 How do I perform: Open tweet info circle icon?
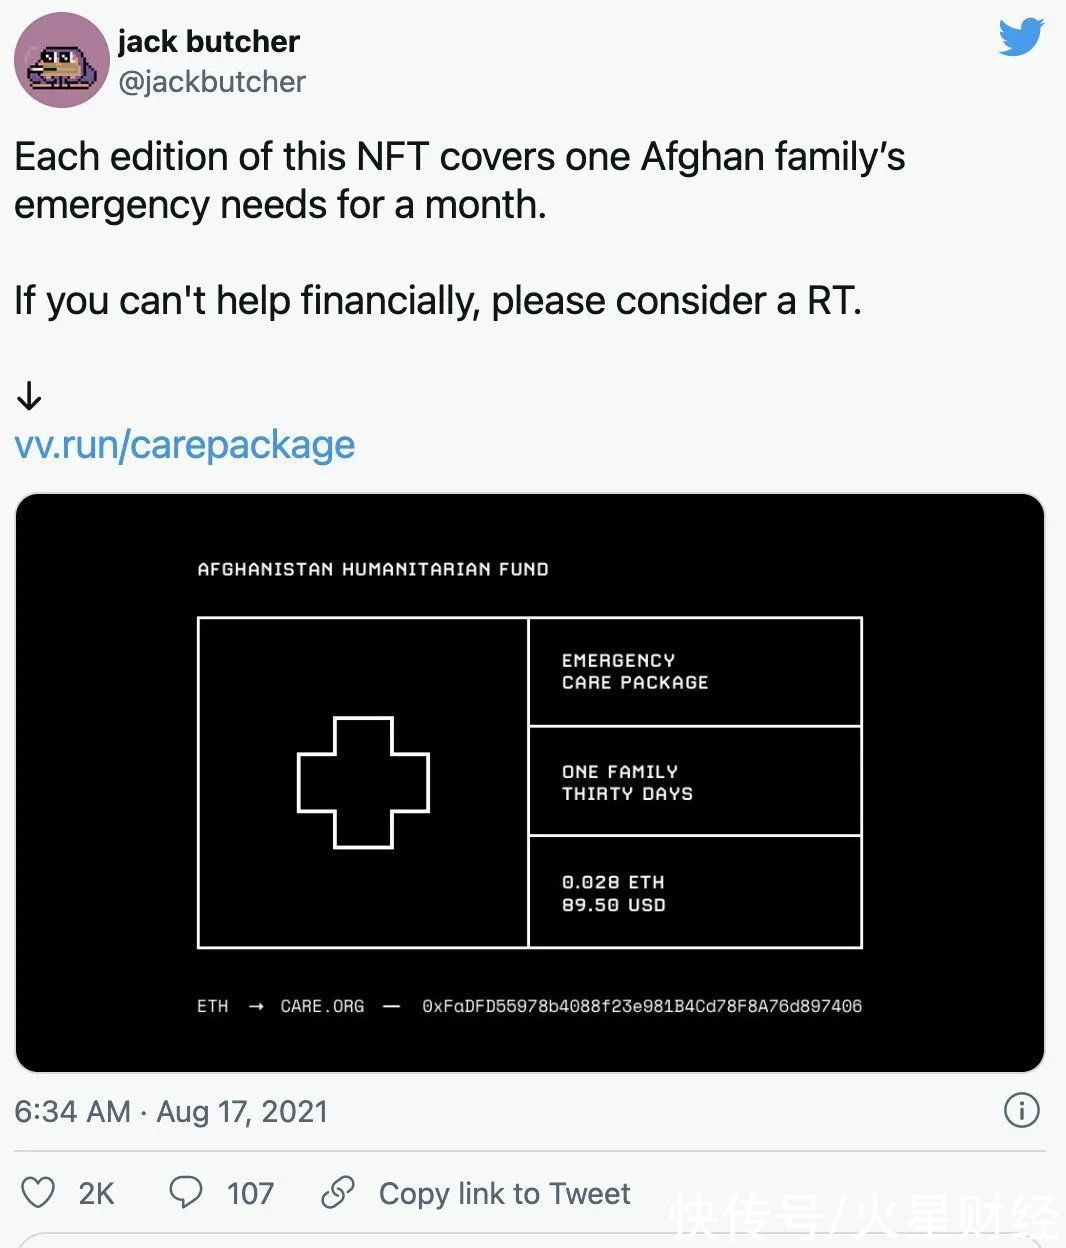pos(1021,1110)
